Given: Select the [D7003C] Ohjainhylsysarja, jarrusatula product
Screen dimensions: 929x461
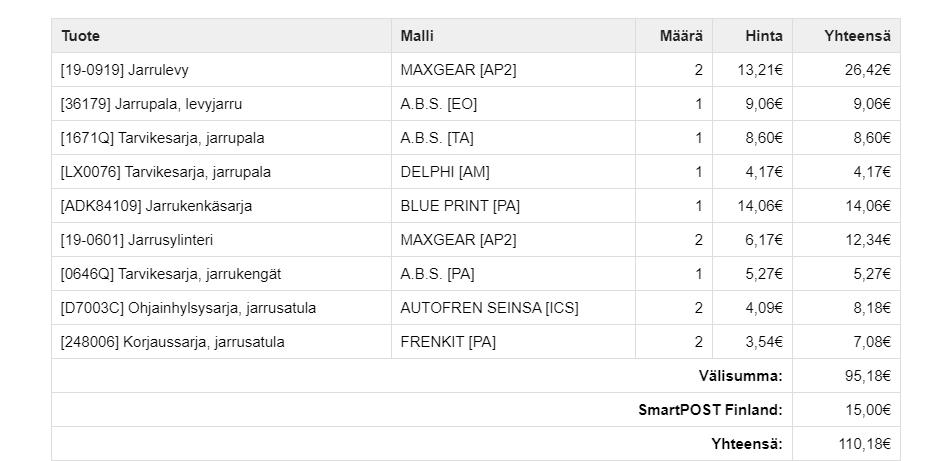Looking at the screenshot, I should (188, 308).
